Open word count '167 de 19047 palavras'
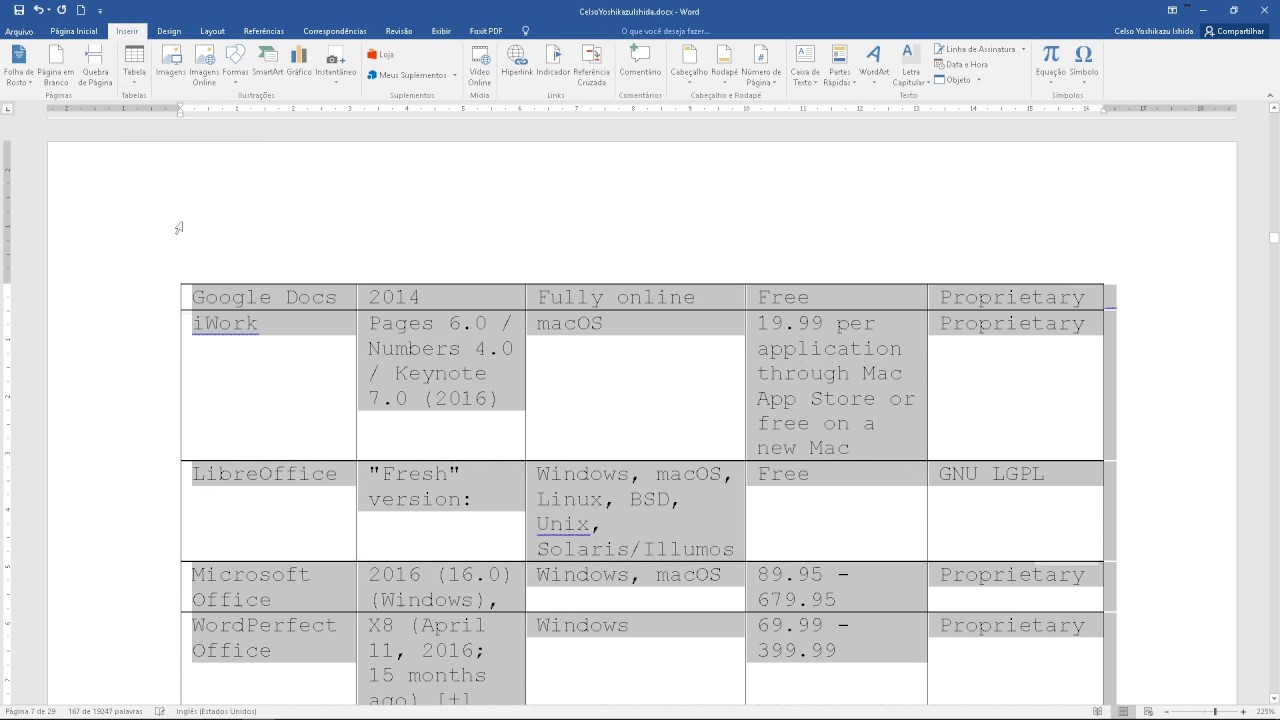Image resolution: width=1280 pixels, height=720 pixels. (105, 711)
